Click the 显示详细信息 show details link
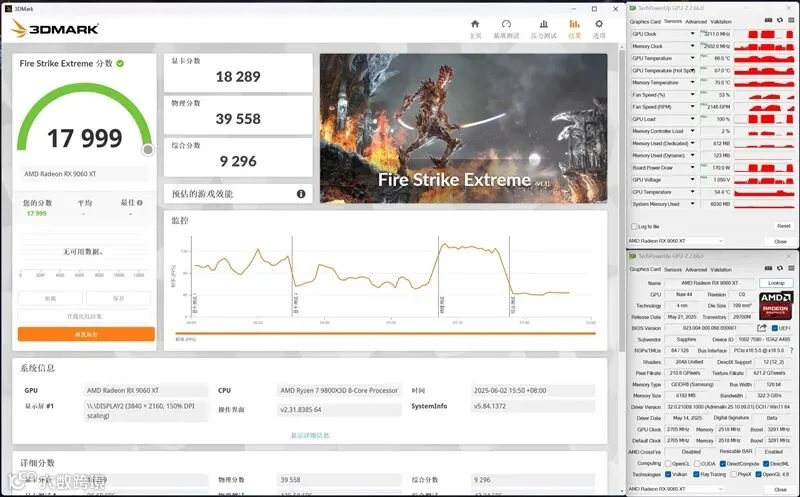This screenshot has height=497, width=800. [x=310, y=435]
